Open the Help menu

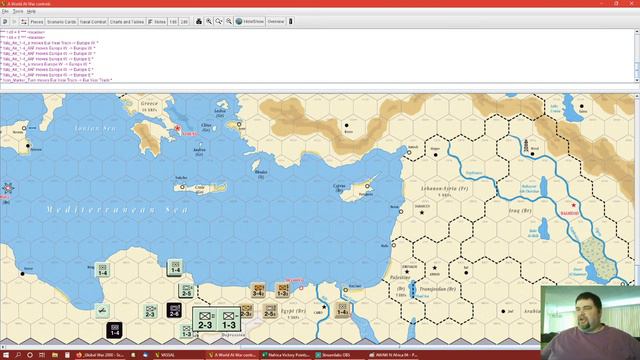pos(31,11)
